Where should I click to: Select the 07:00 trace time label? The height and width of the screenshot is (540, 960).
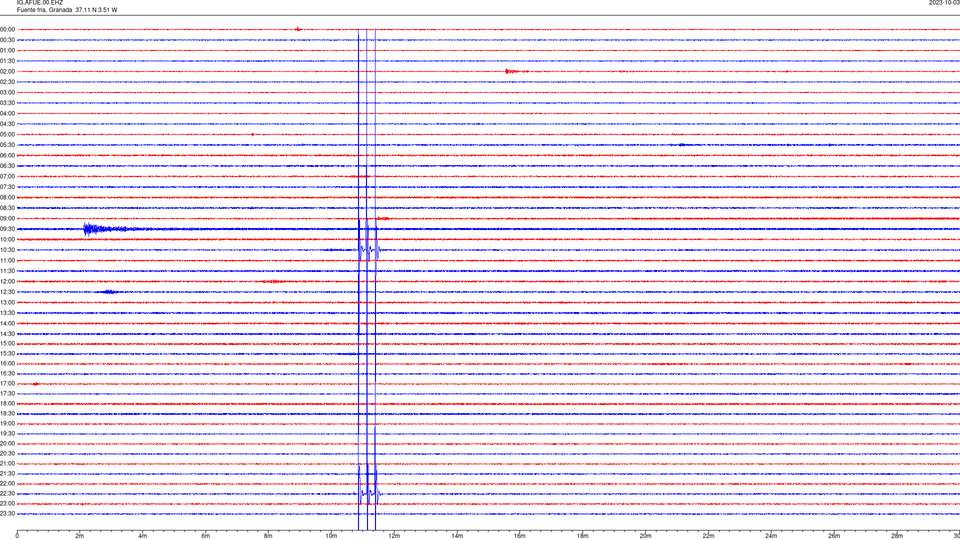(x=7, y=176)
